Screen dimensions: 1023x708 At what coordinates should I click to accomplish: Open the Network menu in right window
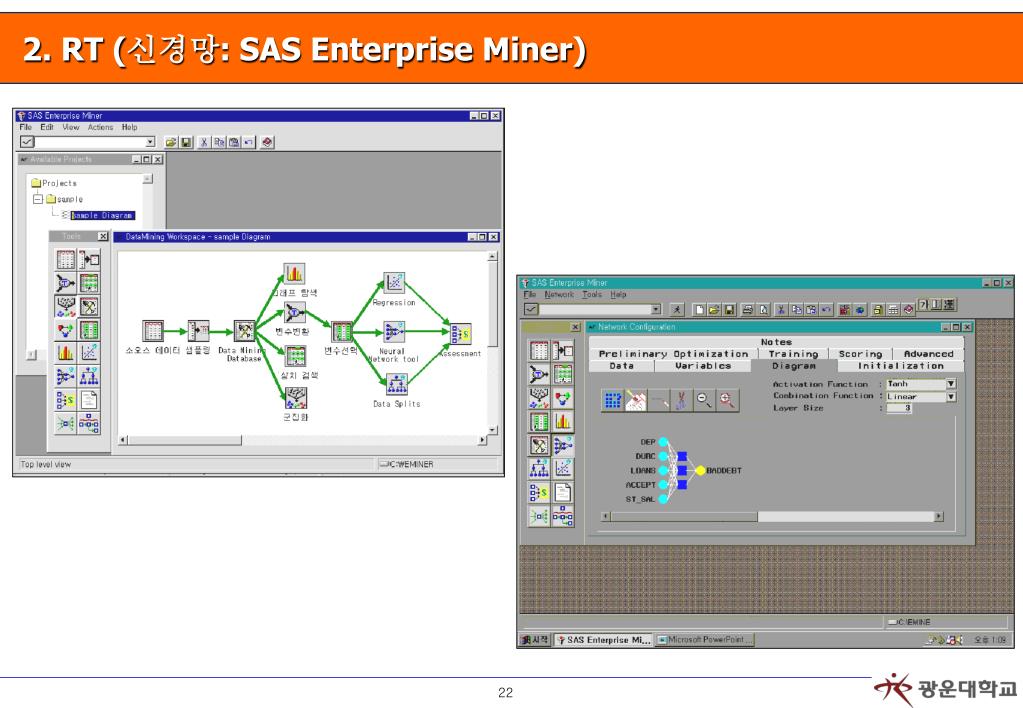click(x=559, y=295)
